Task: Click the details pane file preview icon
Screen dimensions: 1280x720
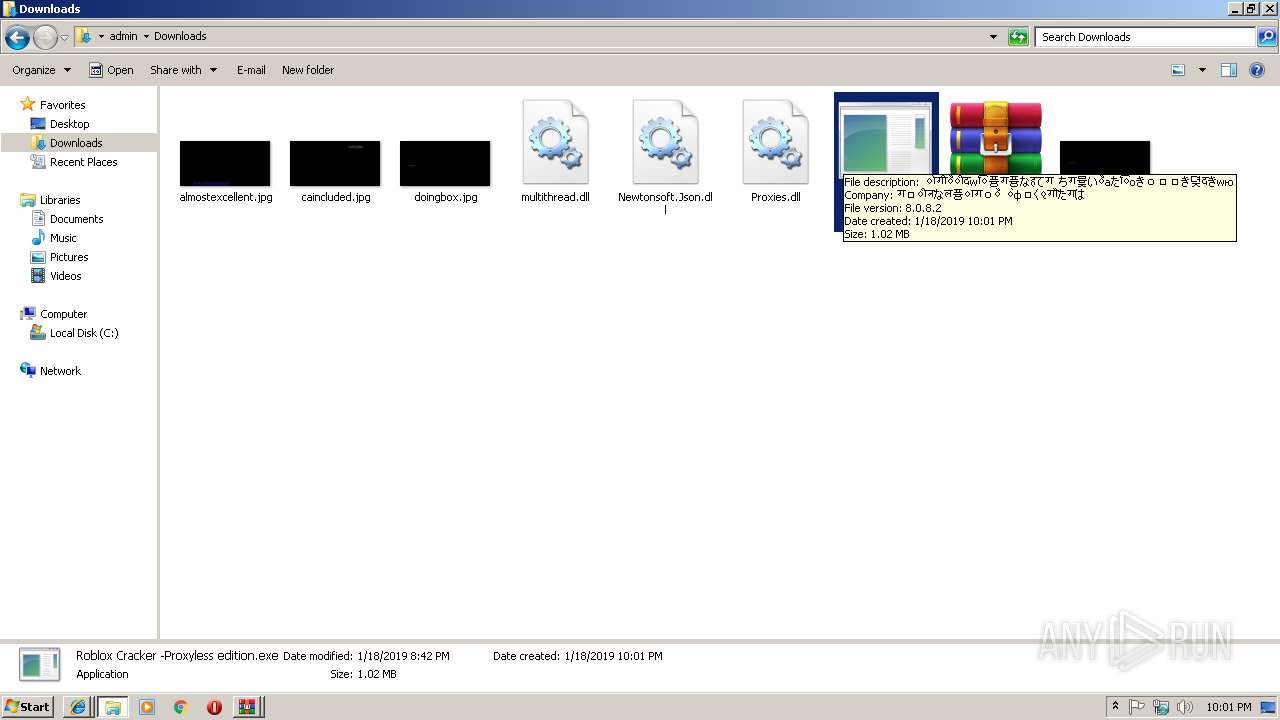Action: pyautogui.click(x=40, y=665)
